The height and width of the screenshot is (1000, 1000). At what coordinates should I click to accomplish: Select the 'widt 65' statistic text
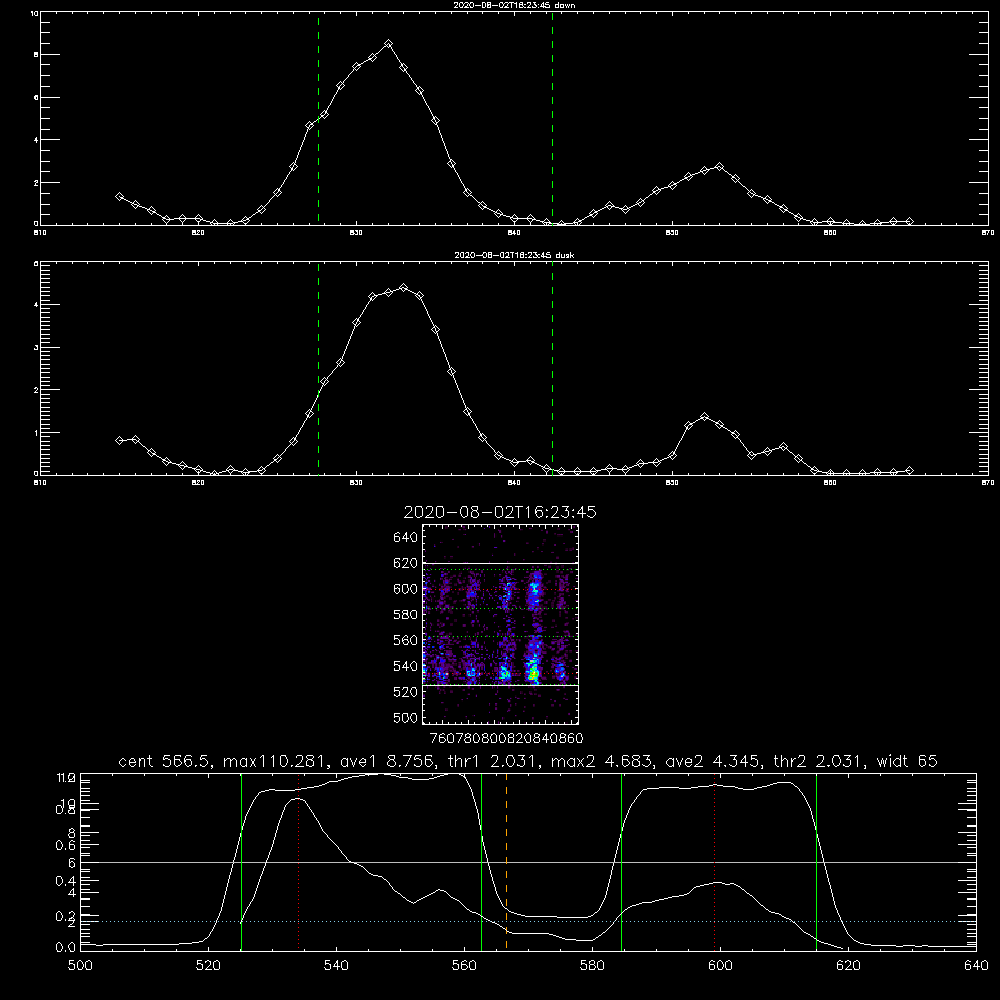click(908, 761)
